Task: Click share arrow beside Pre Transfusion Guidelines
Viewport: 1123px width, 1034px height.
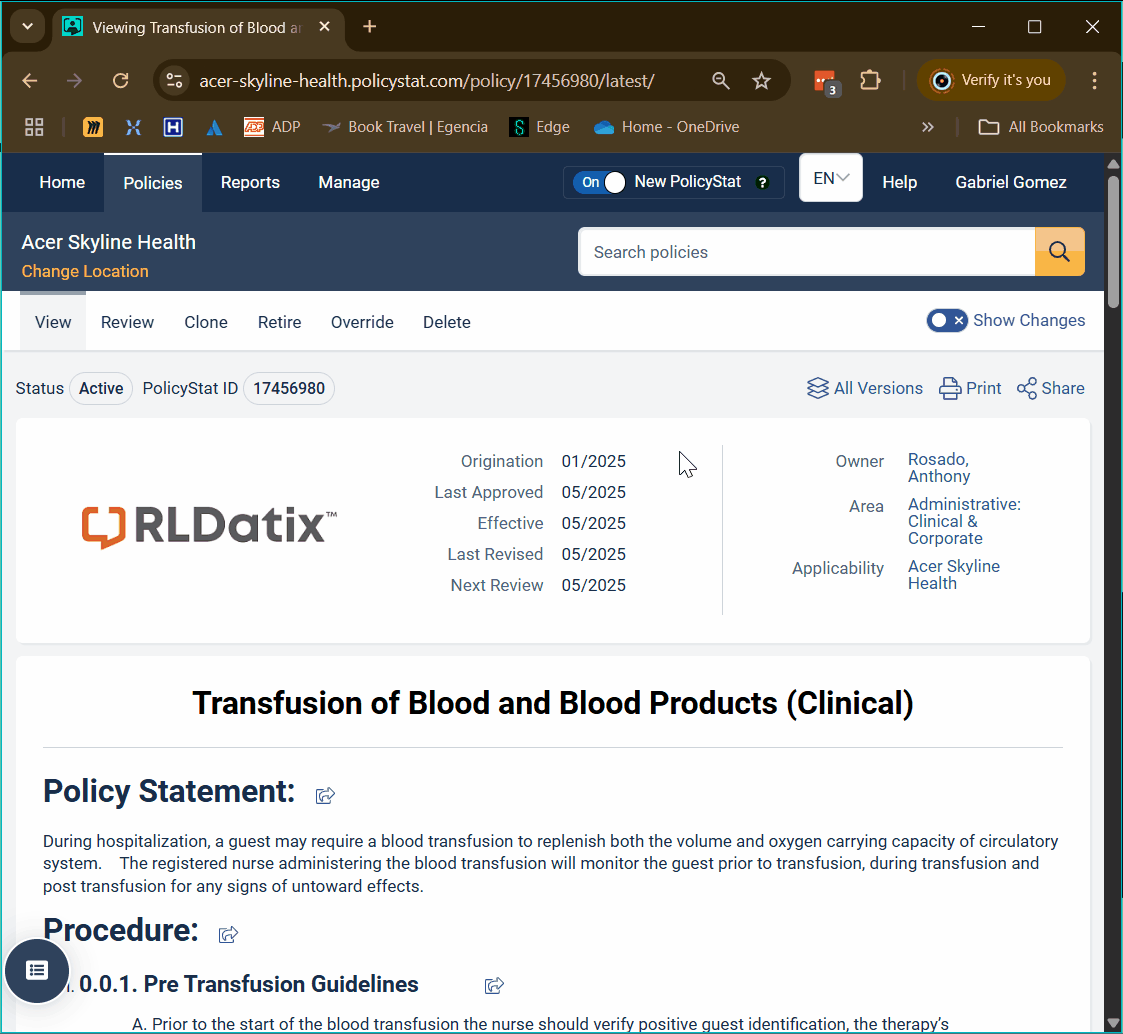Action: click(494, 986)
